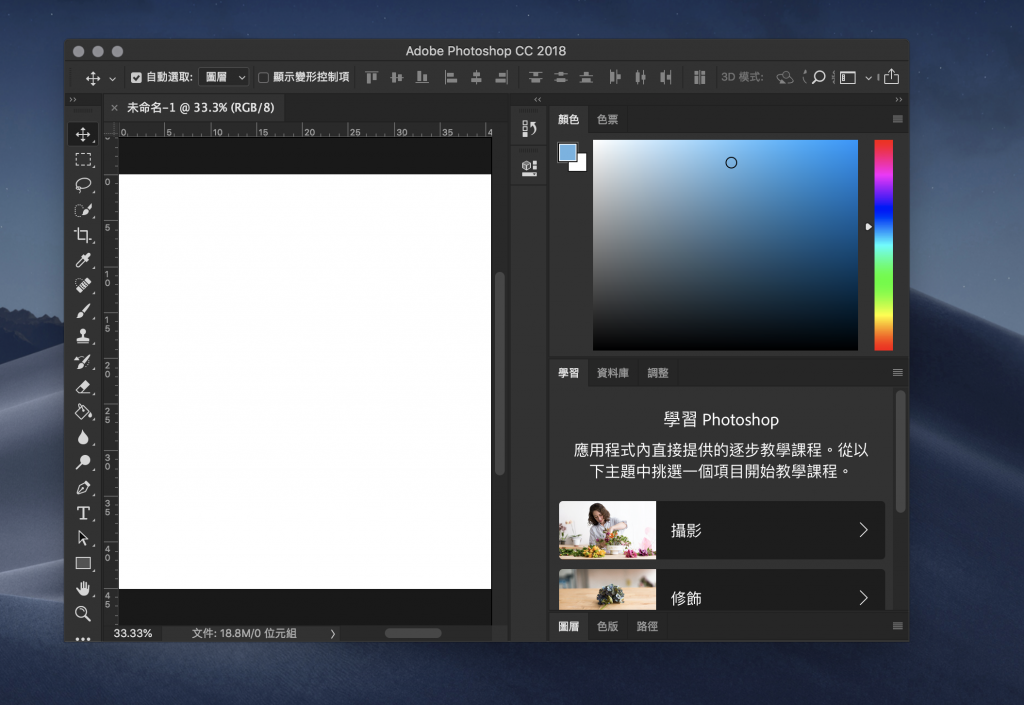Select the Eyedropper tool

click(83, 260)
